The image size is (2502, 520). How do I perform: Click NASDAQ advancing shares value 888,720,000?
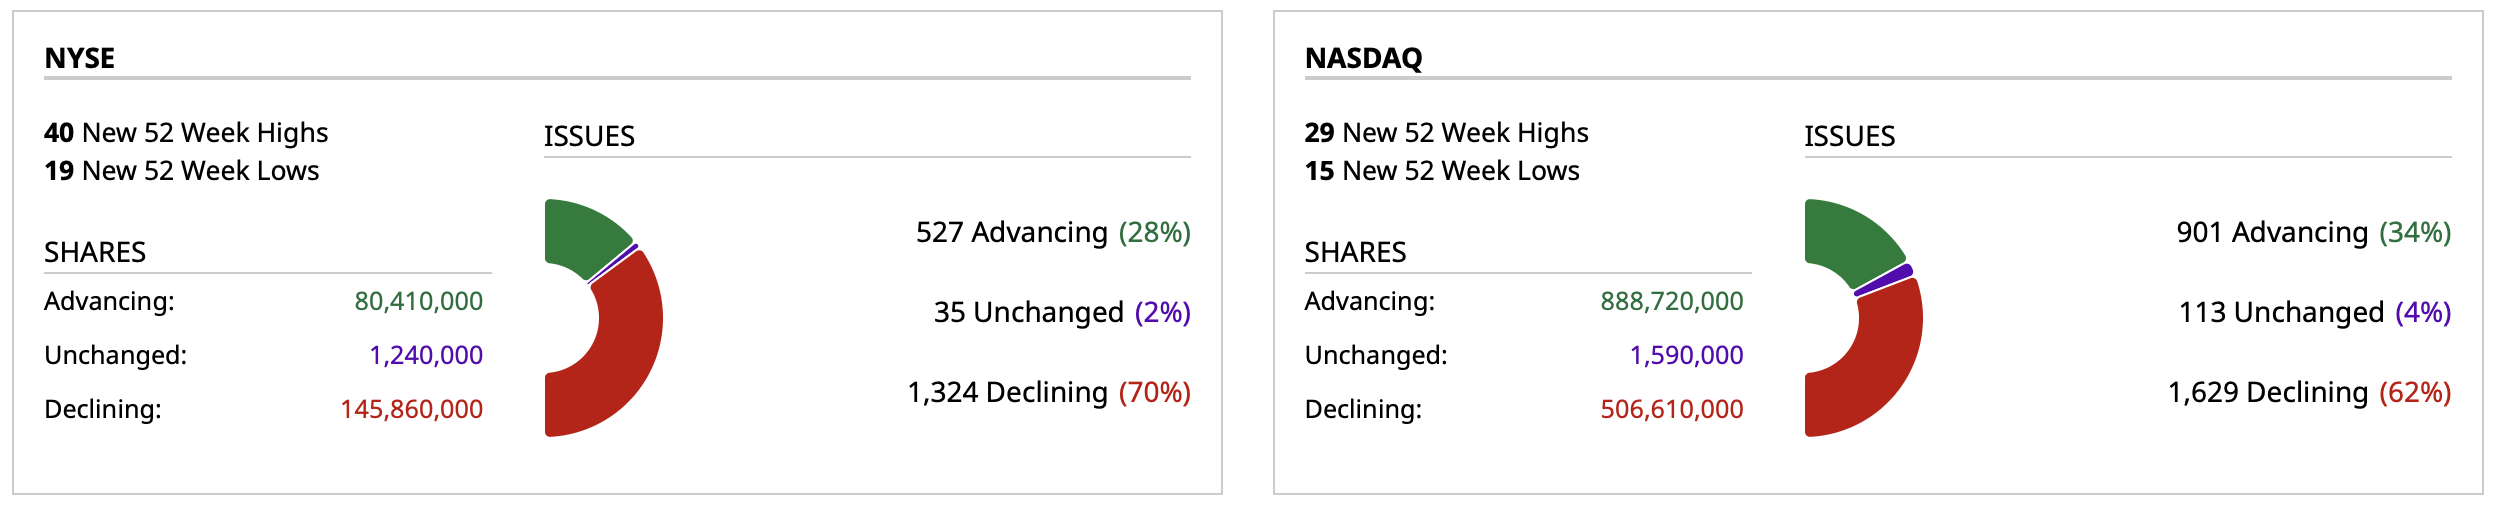point(1671,301)
